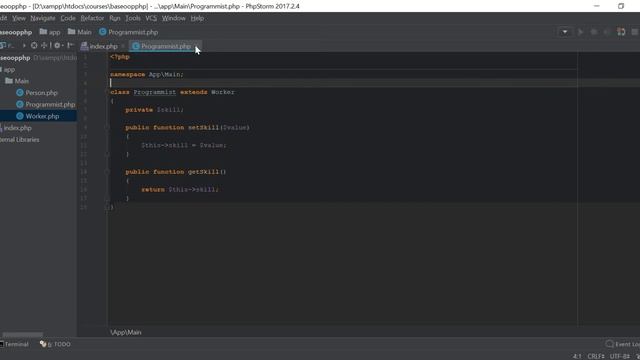
Task: Click the Programmist.php breadcrumb
Action: click(128, 32)
